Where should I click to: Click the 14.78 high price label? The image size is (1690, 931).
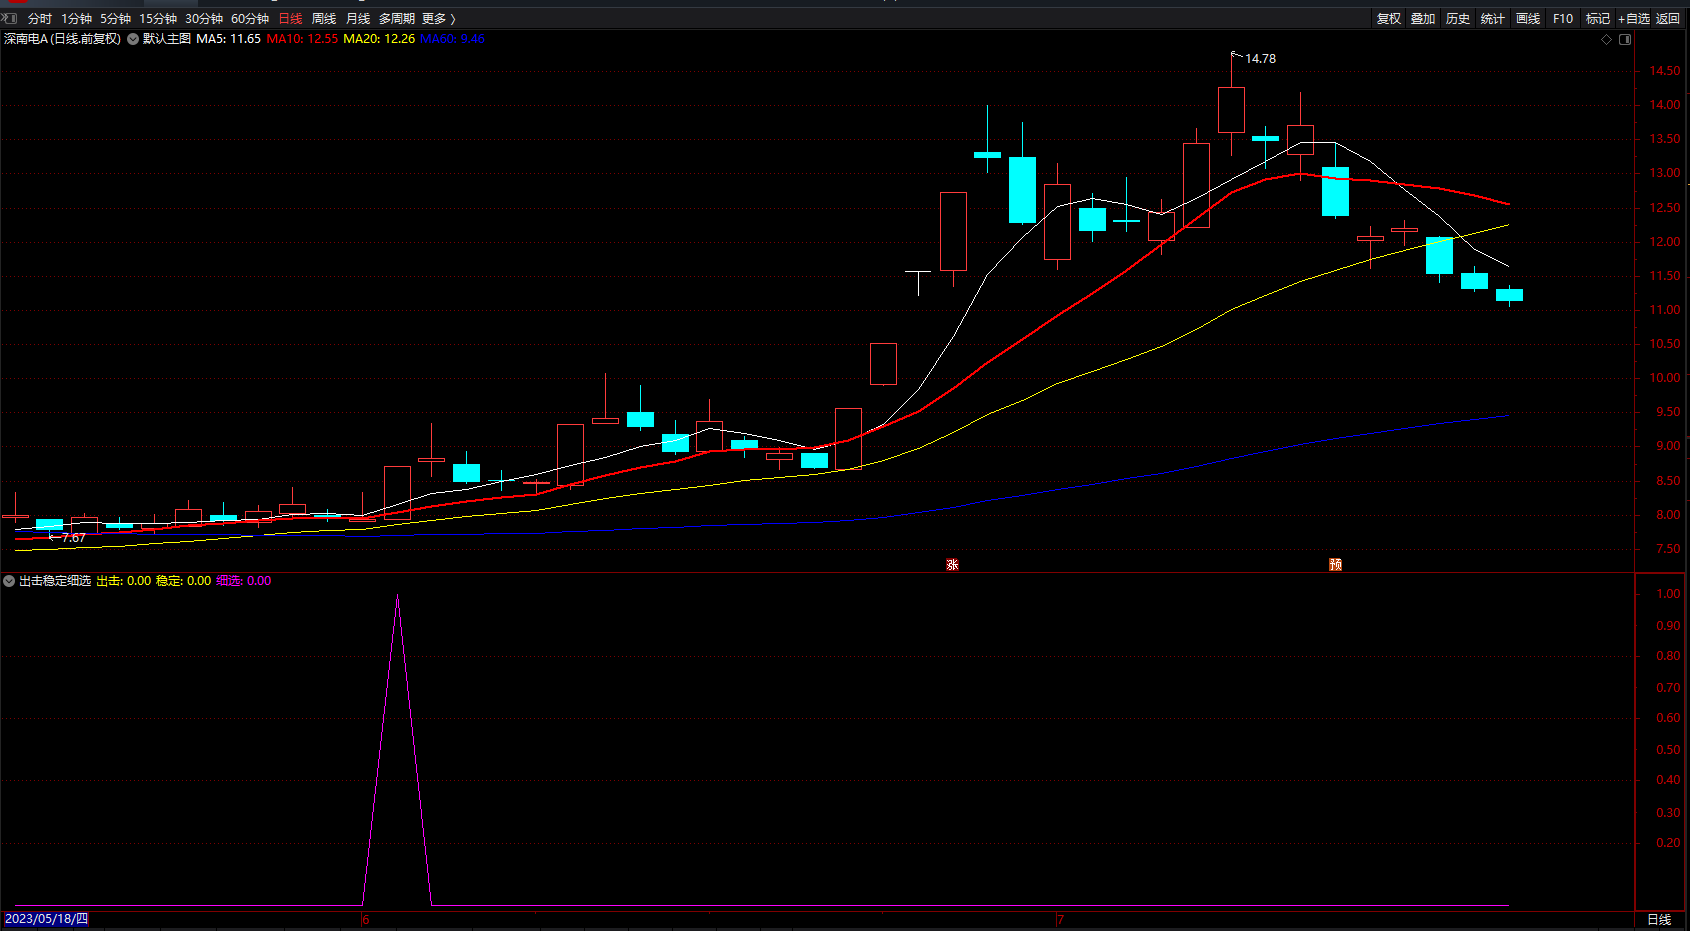[x=1260, y=59]
